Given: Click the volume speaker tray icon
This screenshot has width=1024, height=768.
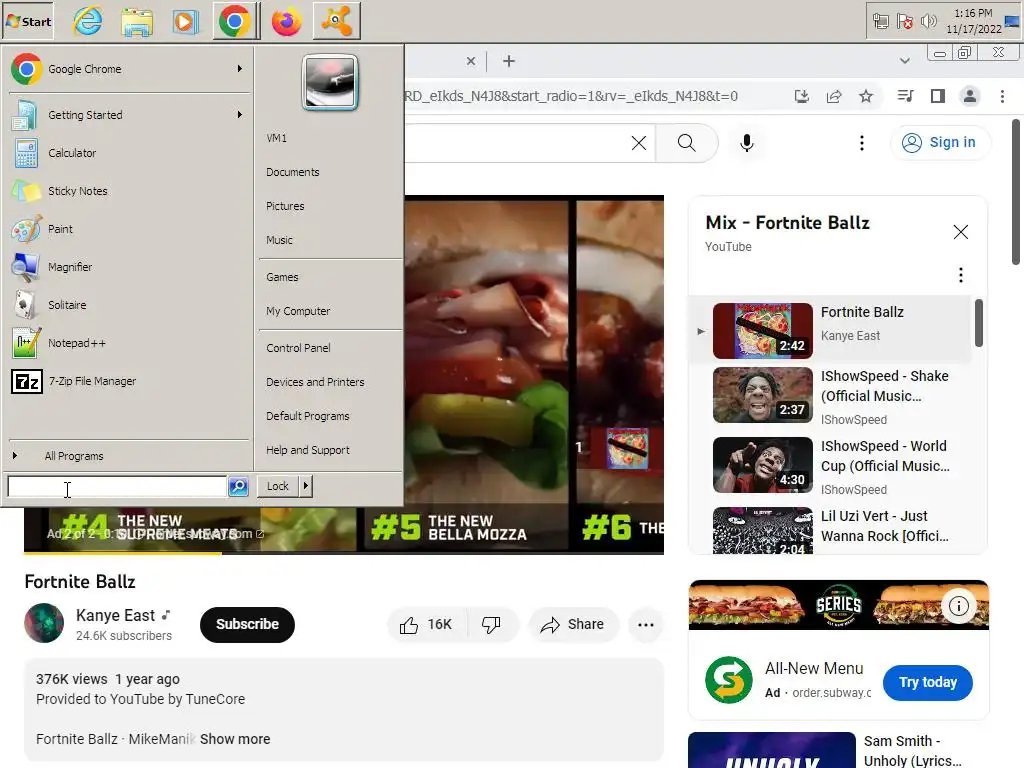Looking at the screenshot, I should (x=928, y=22).
